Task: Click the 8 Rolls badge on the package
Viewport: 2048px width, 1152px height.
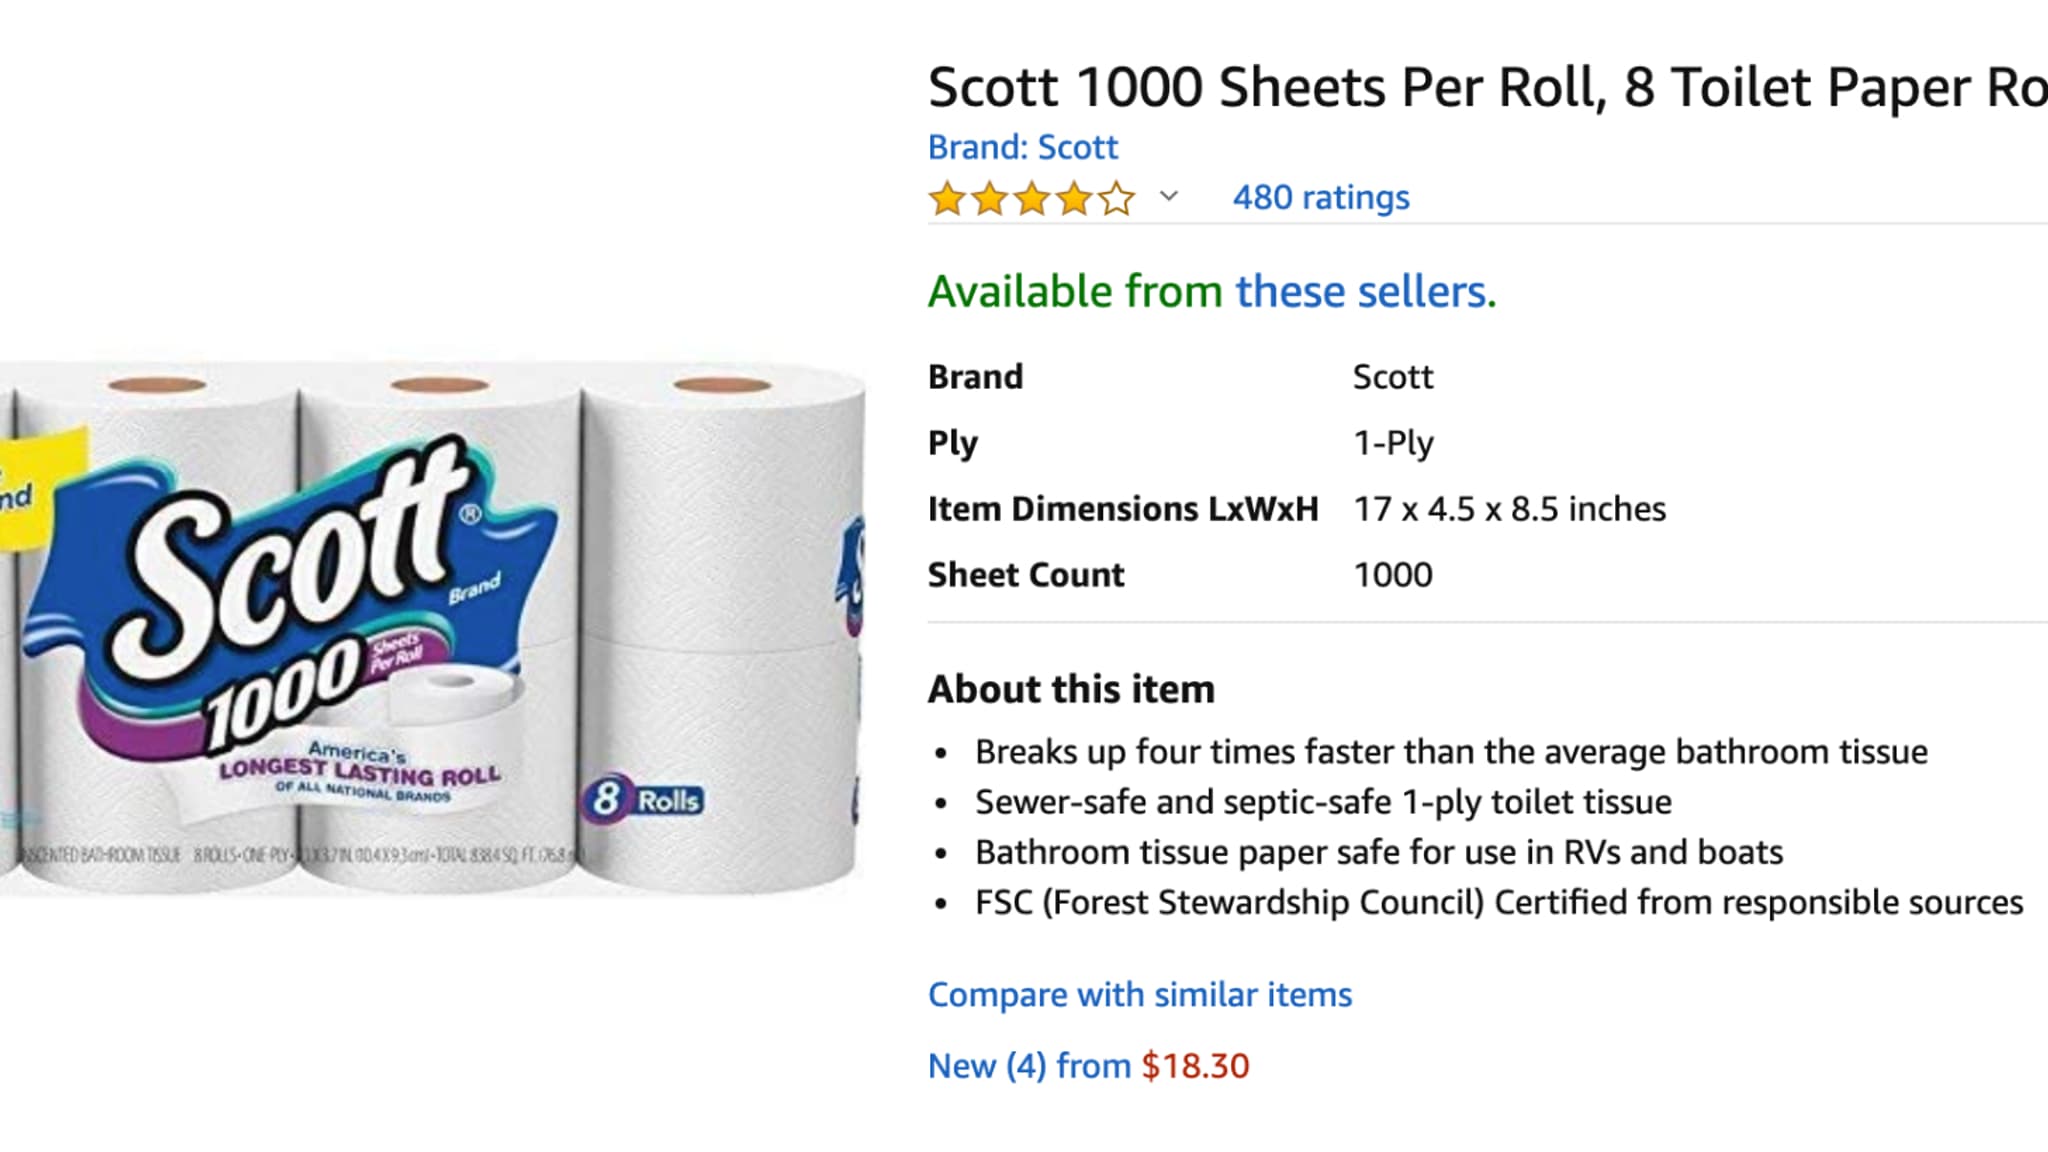Action: [643, 800]
